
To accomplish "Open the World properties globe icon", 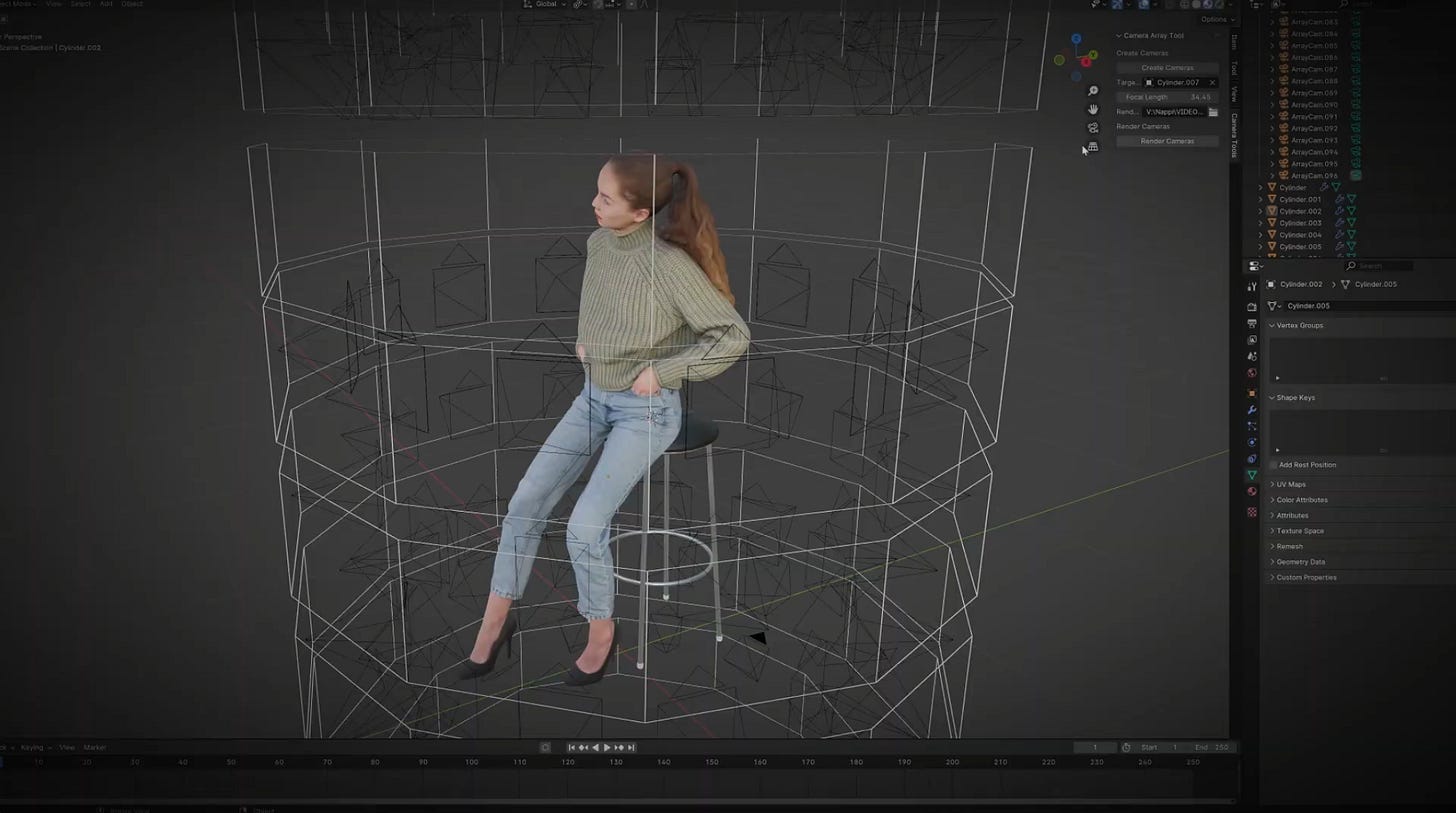I will tap(1252, 373).
